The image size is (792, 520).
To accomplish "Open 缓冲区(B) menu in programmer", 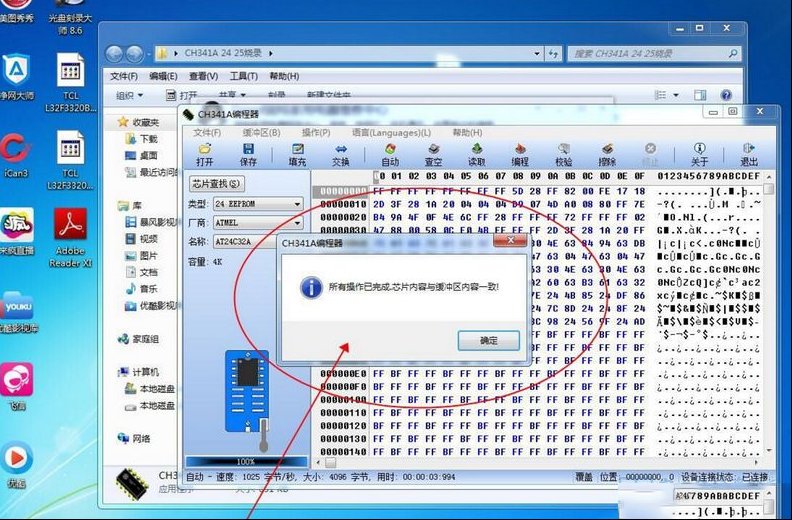I will (x=261, y=132).
